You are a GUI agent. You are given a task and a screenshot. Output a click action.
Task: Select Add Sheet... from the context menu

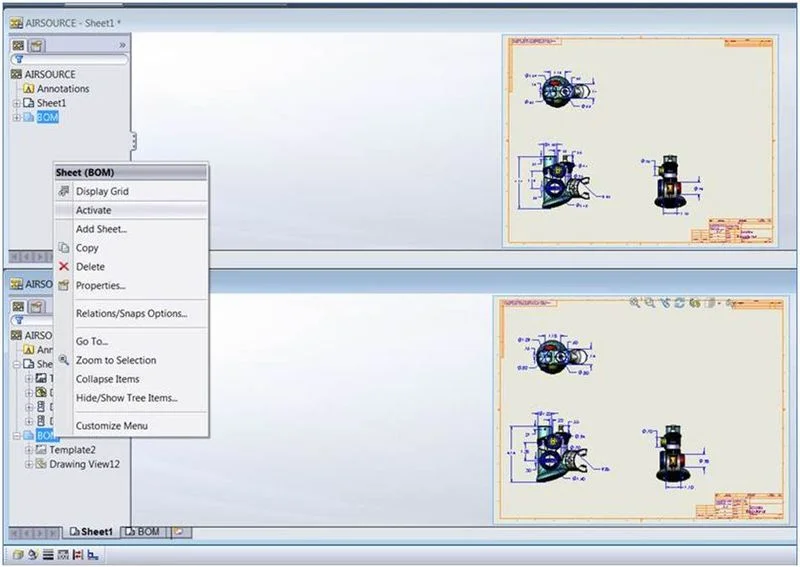click(x=131, y=229)
